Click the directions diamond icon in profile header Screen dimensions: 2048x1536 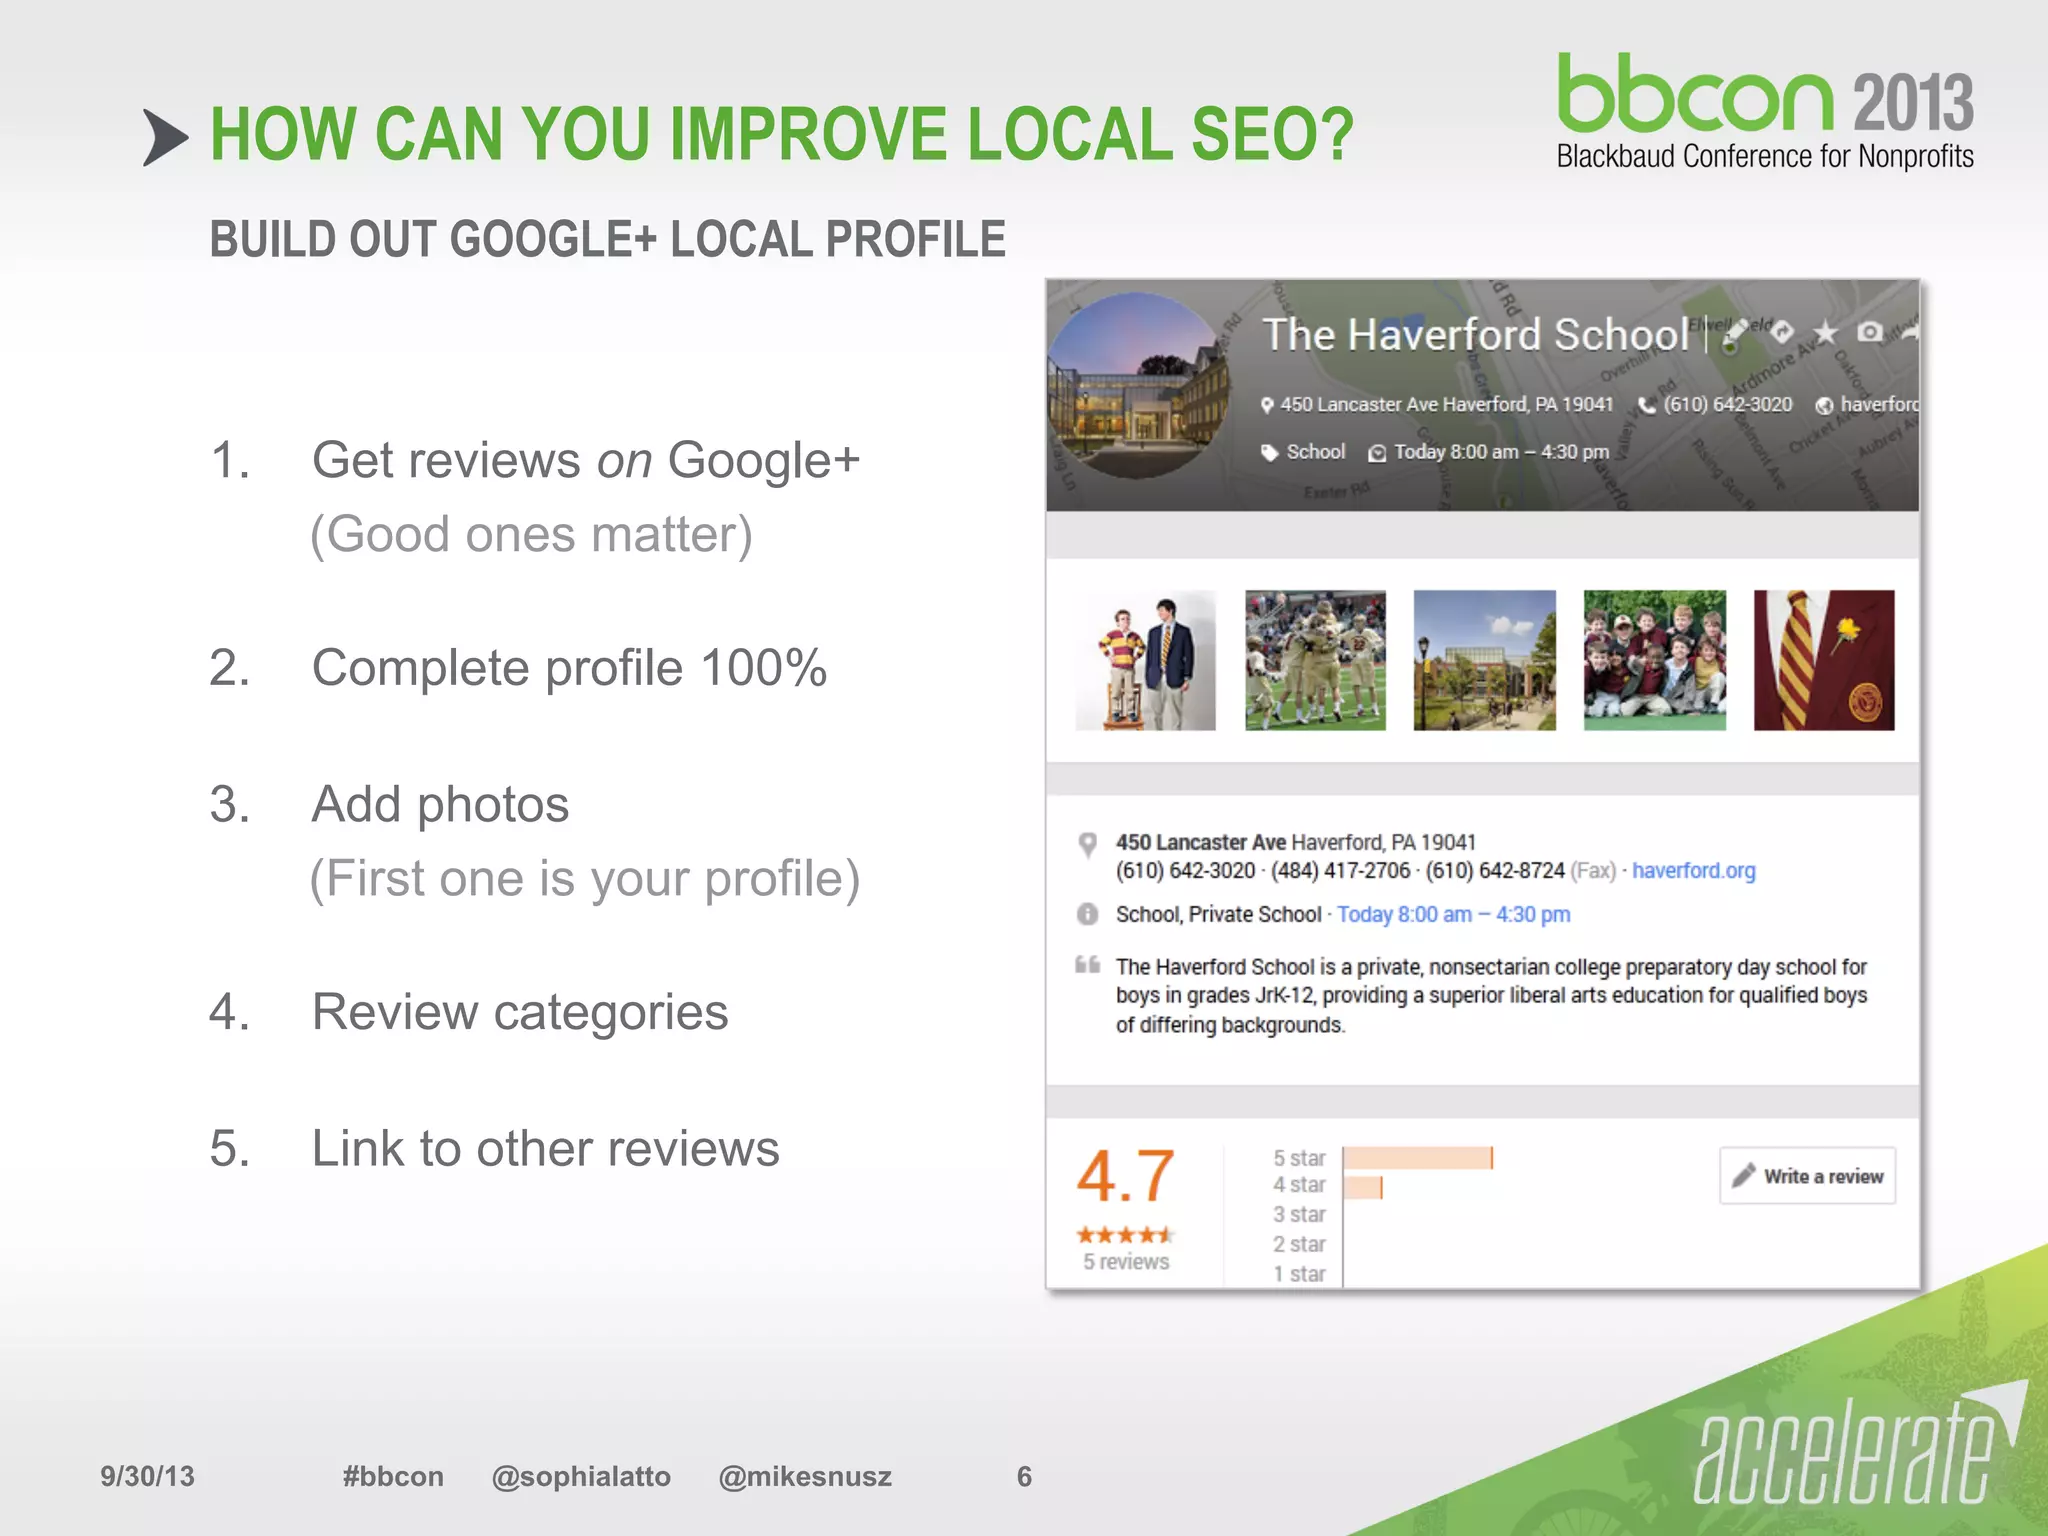pos(1781,333)
